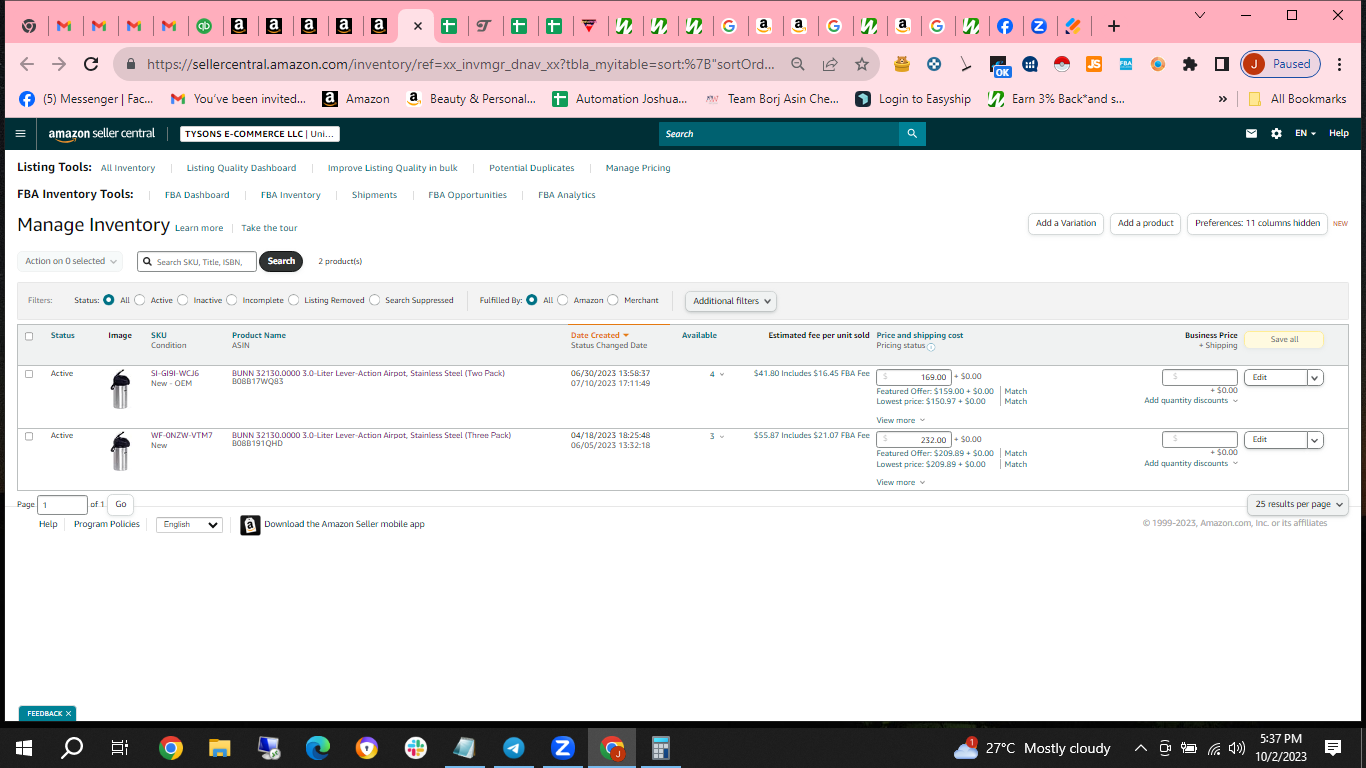
Task: Open Preferences: 11 columns hidden
Action: pyautogui.click(x=1257, y=224)
